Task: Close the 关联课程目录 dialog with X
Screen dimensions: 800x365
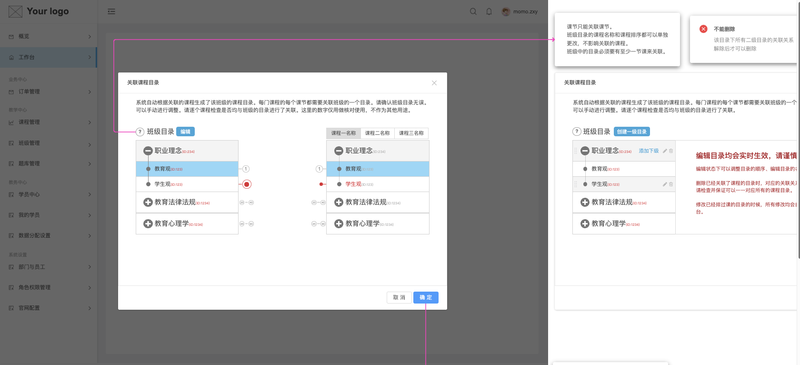Action: pos(434,83)
